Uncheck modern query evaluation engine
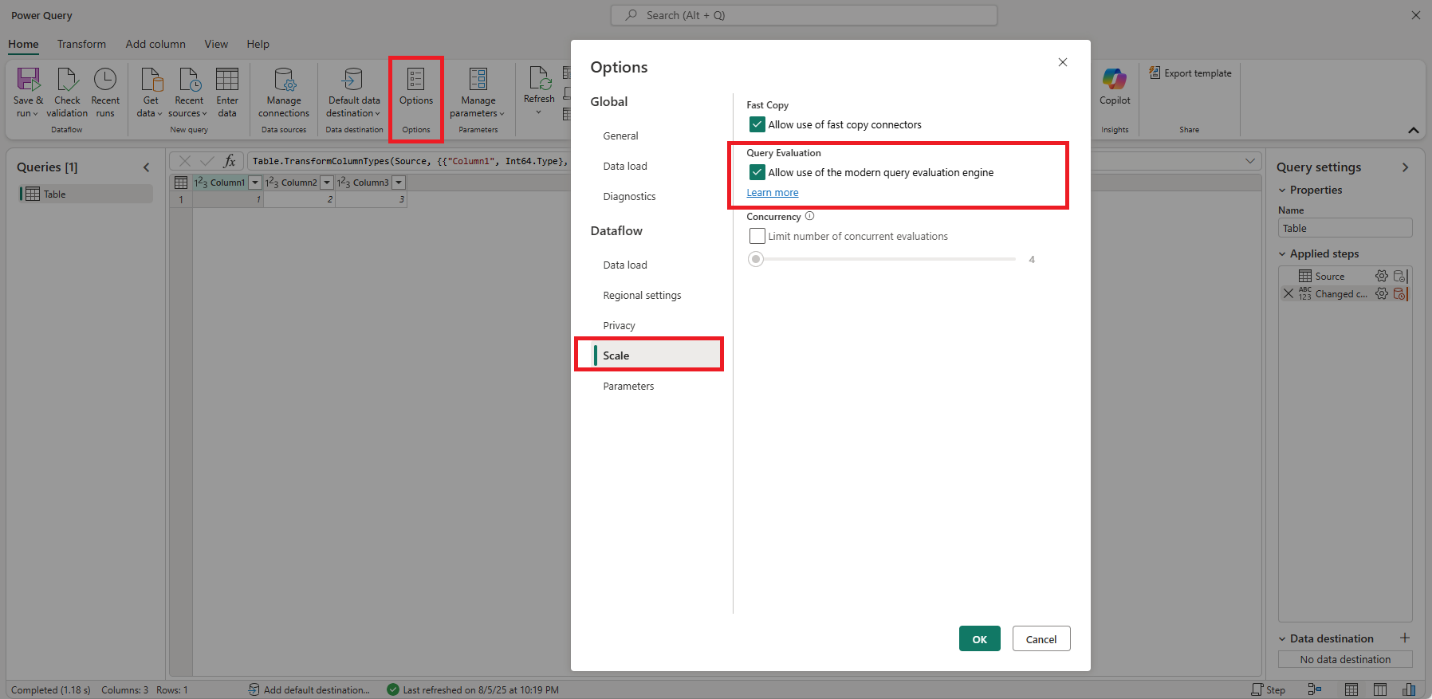The width and height of the screenshot is (1432, 699). [x=757, y=172]
